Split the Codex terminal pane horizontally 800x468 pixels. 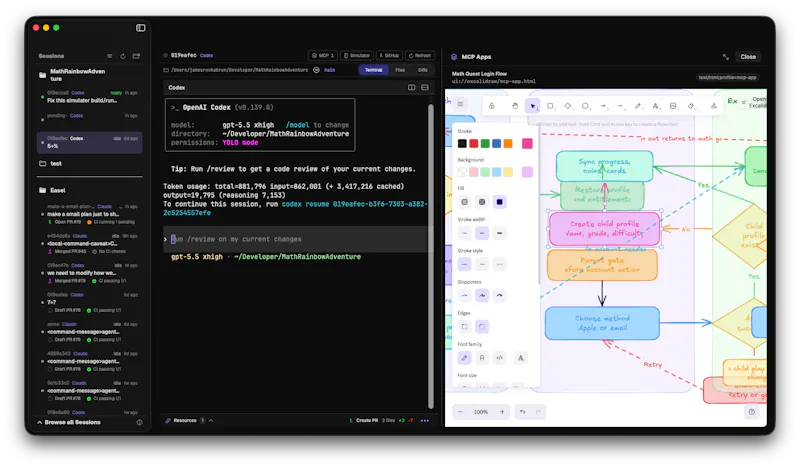424,87
